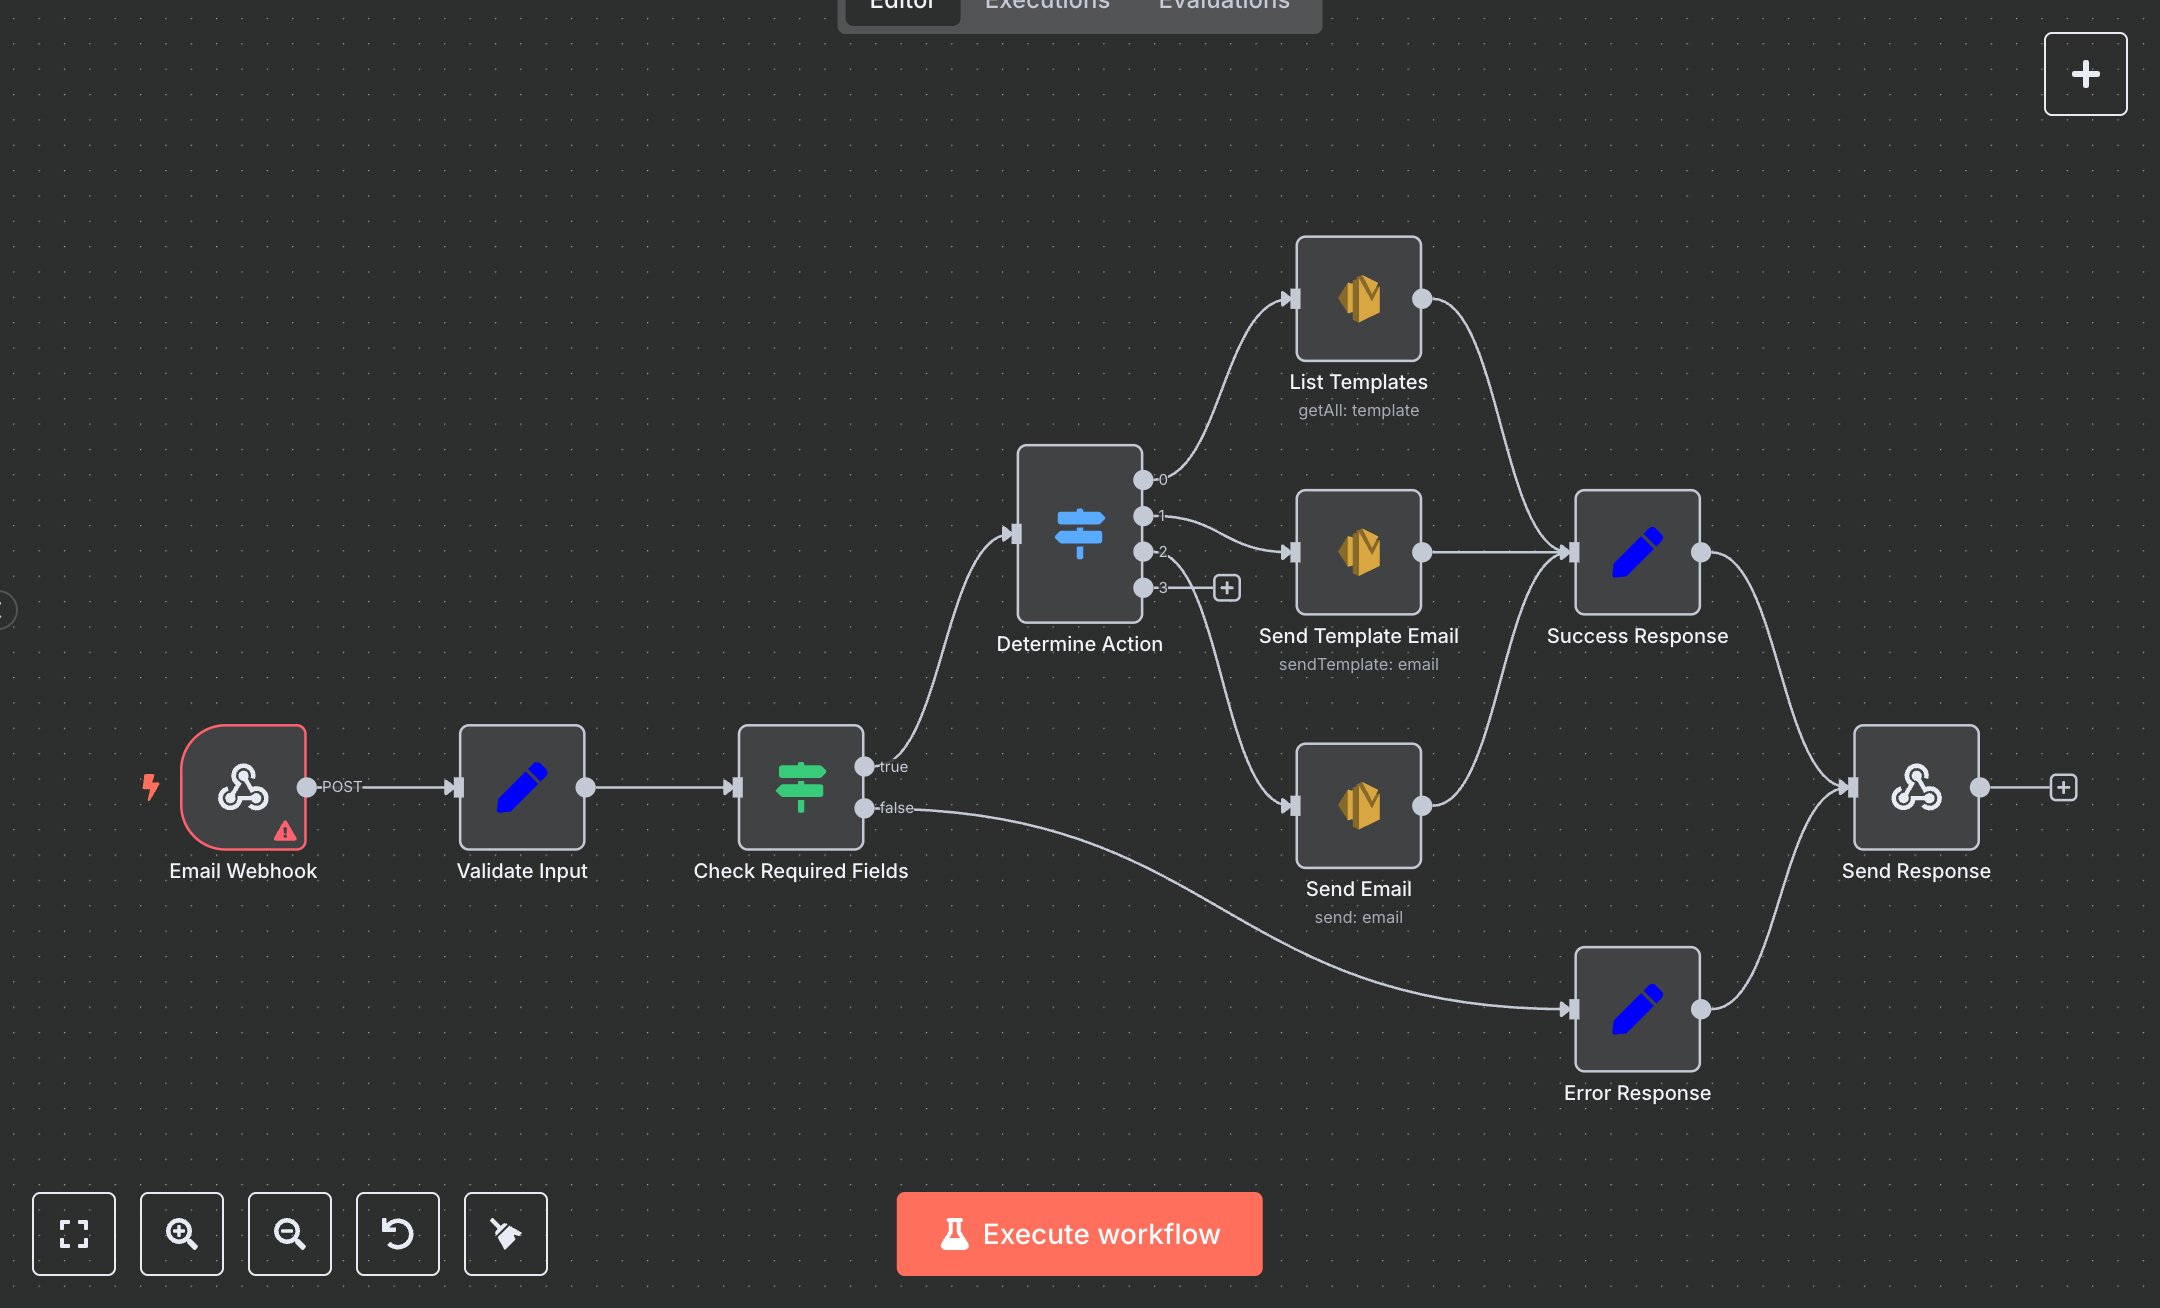Select the Email Webhook trigger node
The width and height of the screenshot is (2160, 1308).
(x=243, y=788)
